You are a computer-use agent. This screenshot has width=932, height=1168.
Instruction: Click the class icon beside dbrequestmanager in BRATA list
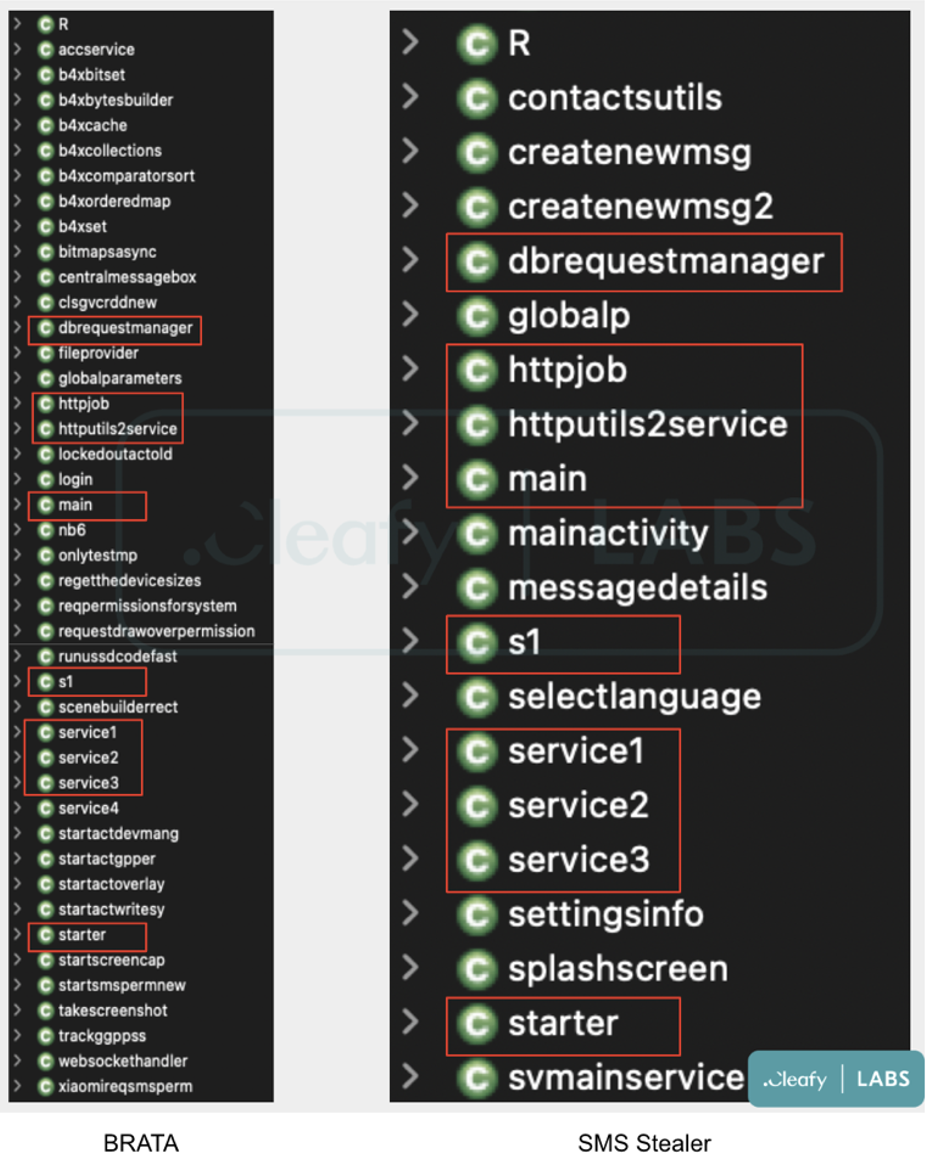coord(46,328)
